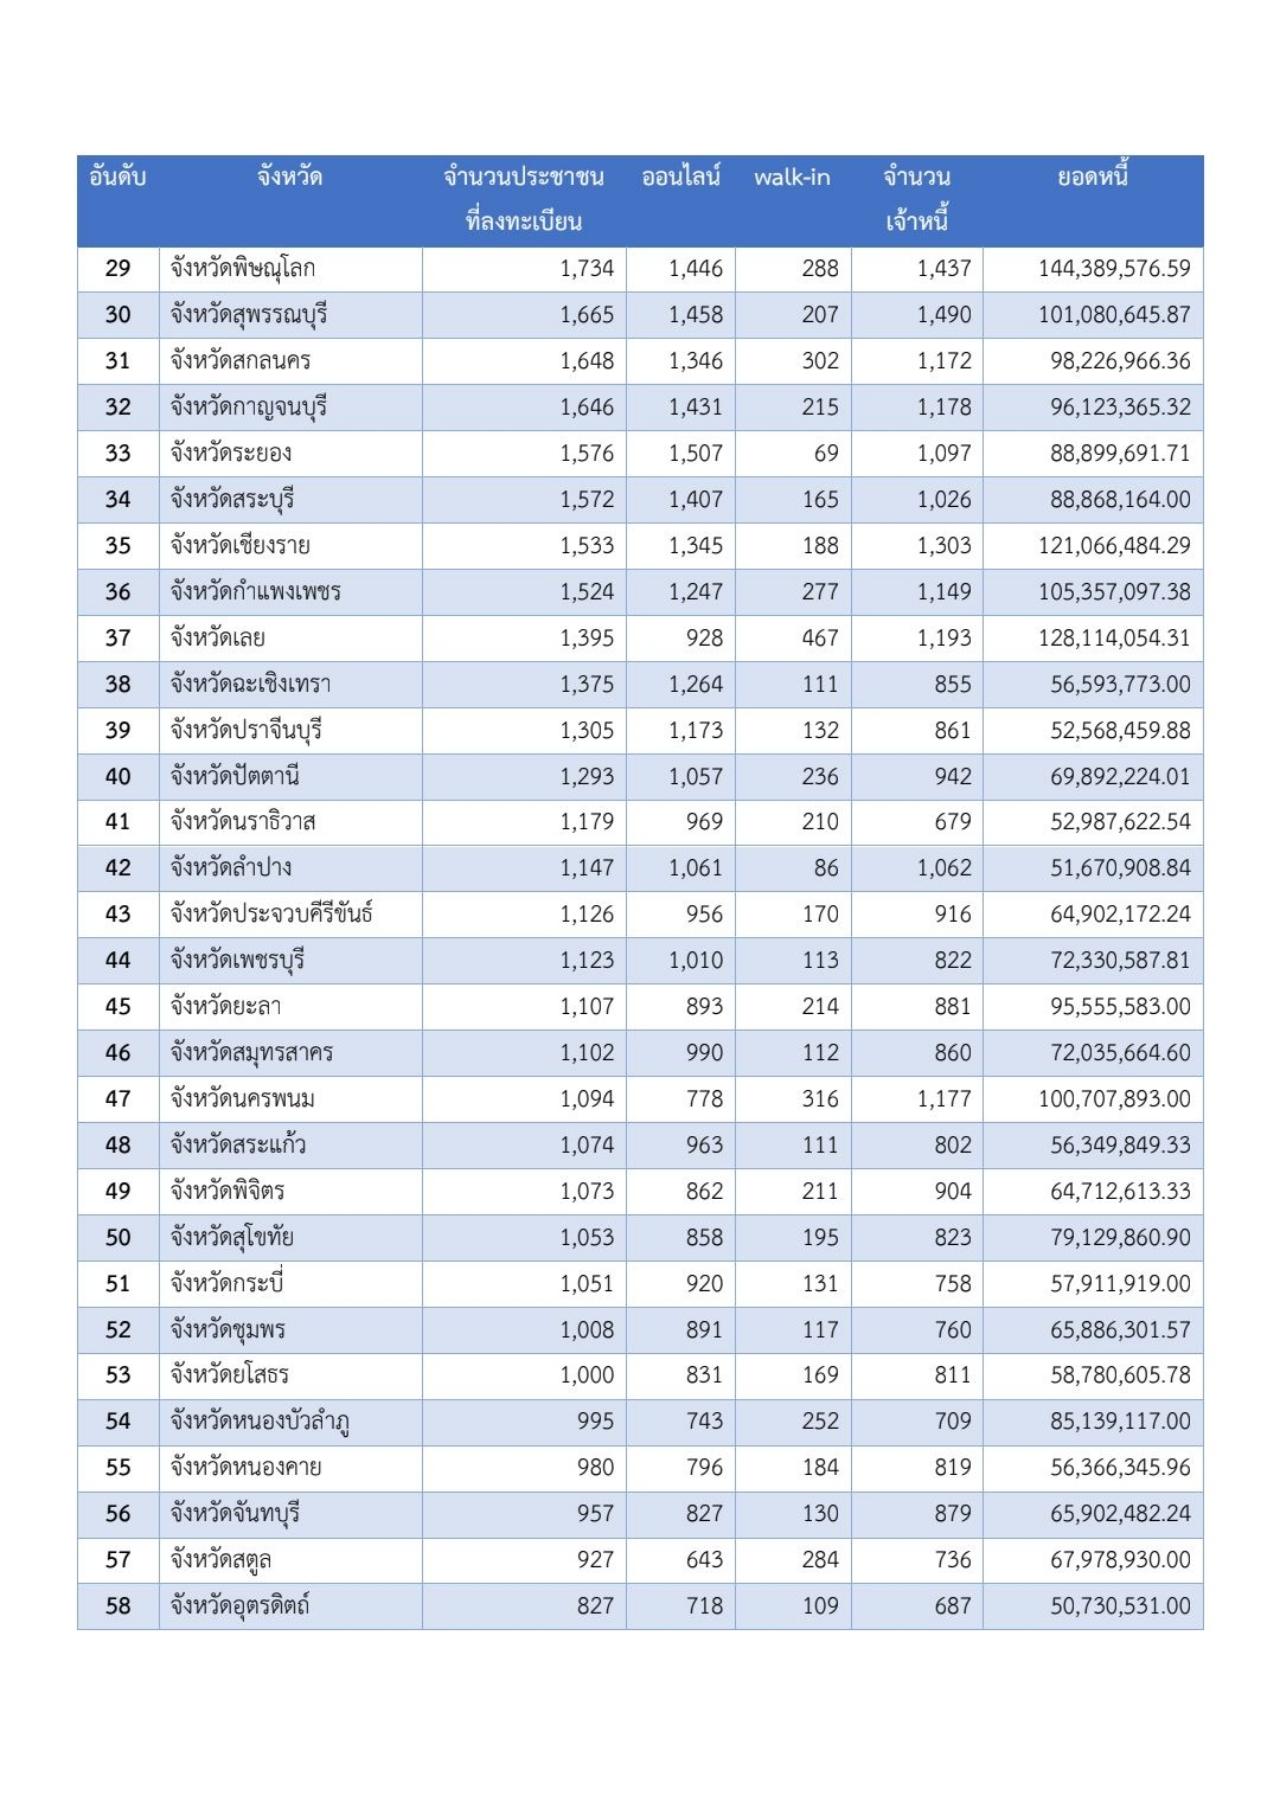Click the จังหวัด column header
Image resolution: width=1280 pixels, height=1809 pixels.
[x=290, y=178]
